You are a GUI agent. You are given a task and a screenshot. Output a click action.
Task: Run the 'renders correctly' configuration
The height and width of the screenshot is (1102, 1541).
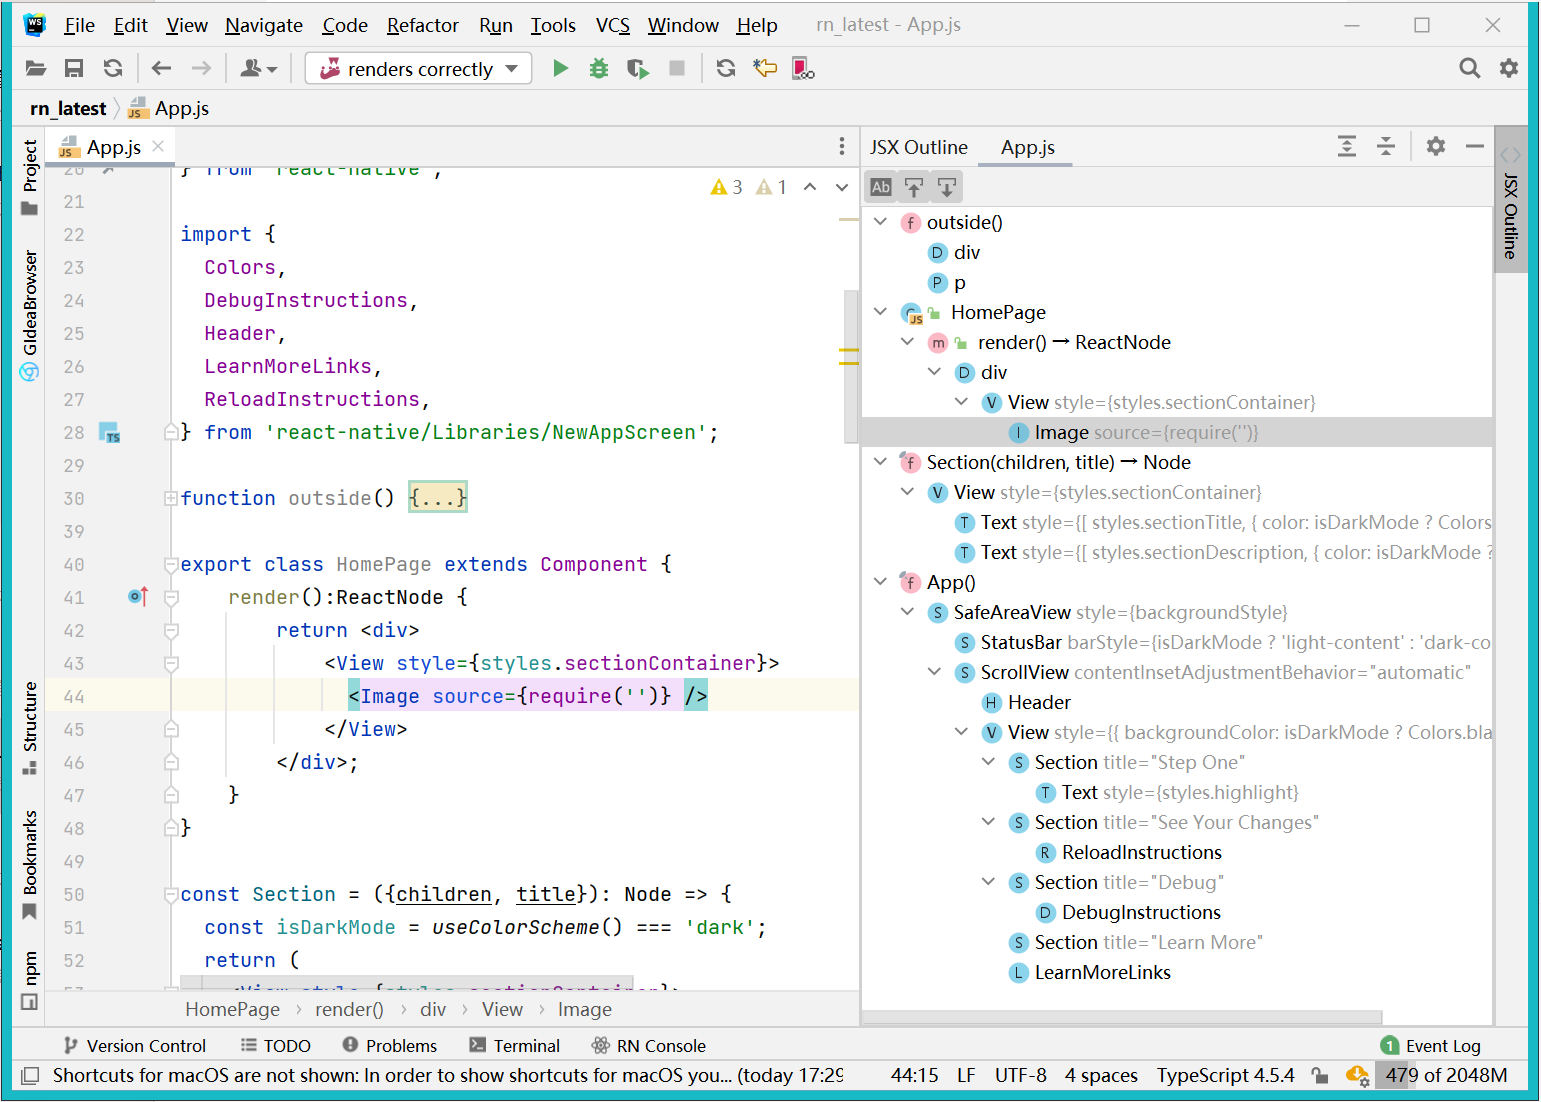pyautogui.click(x=560, y=68)
